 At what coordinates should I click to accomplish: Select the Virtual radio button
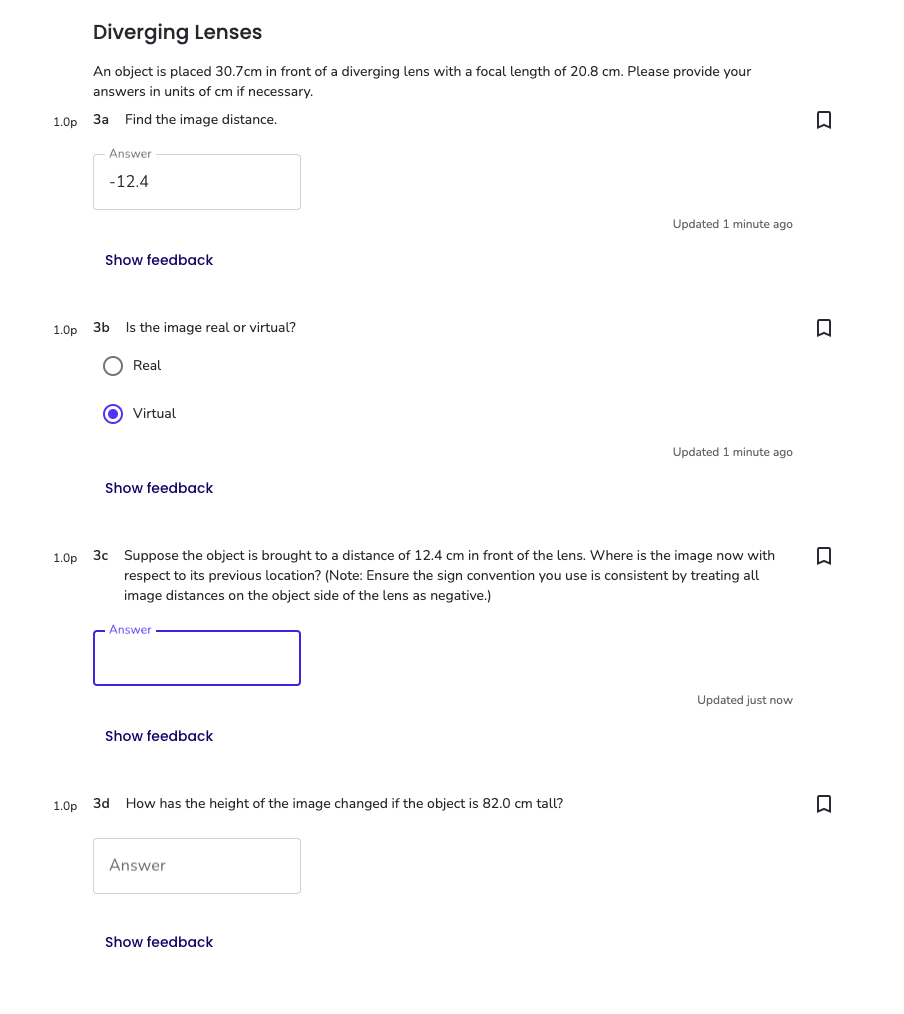click(x=112, y=413)
